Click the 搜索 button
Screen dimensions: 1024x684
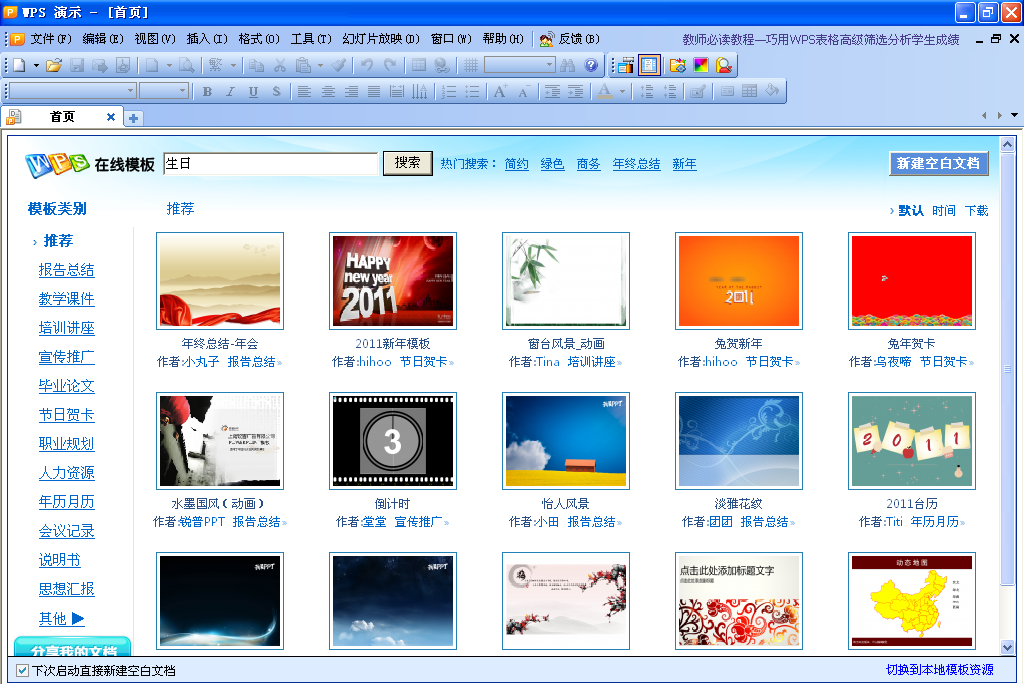(x=407, y=163)
